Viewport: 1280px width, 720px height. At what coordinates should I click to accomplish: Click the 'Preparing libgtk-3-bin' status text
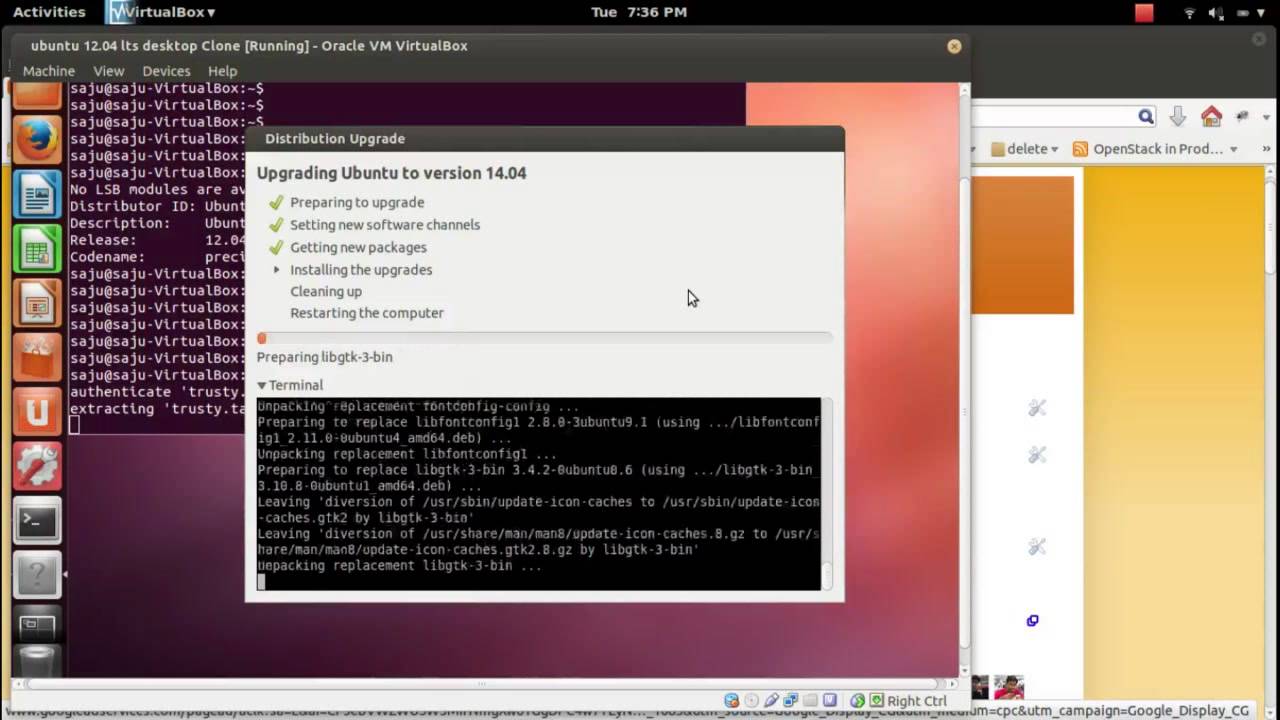[x=325, y=357]
